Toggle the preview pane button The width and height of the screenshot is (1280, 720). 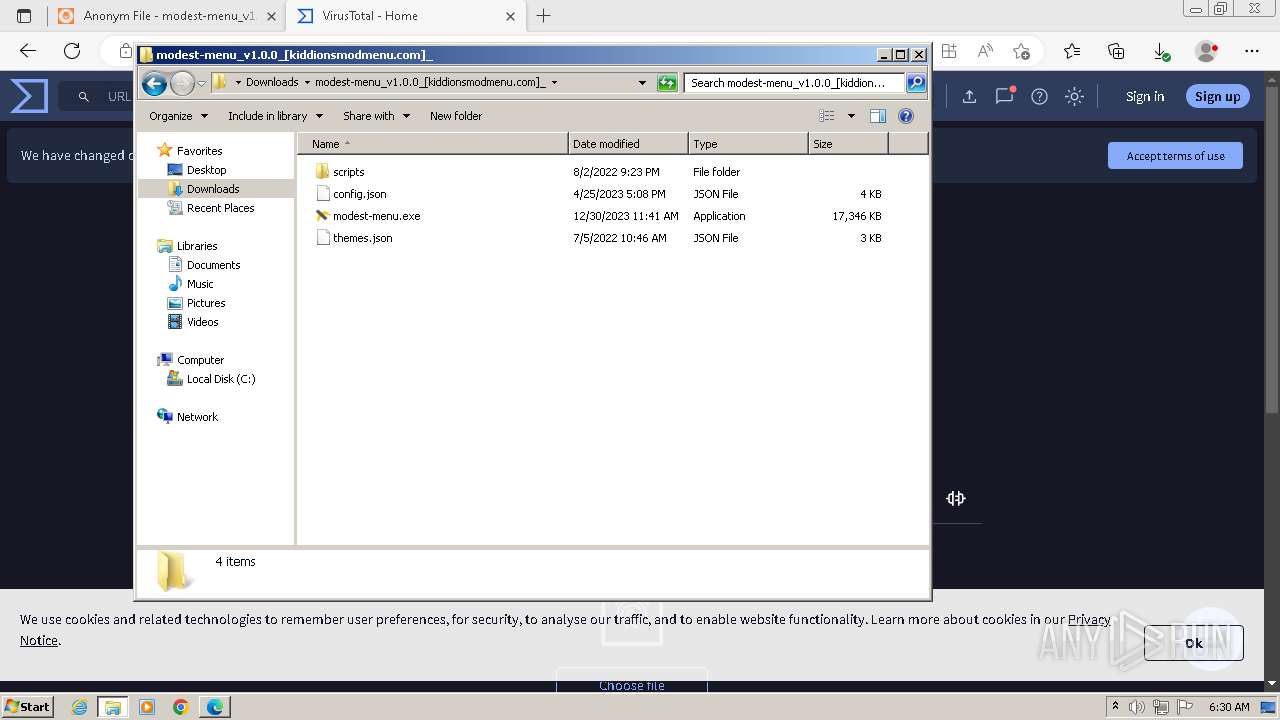[878, 116]
